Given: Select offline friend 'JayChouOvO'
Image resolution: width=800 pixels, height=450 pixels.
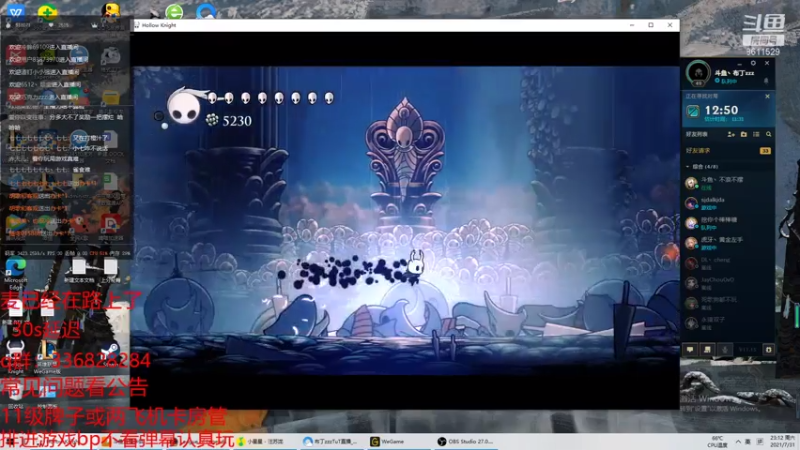Looking at the screenshot, I should tap(728, 283).
